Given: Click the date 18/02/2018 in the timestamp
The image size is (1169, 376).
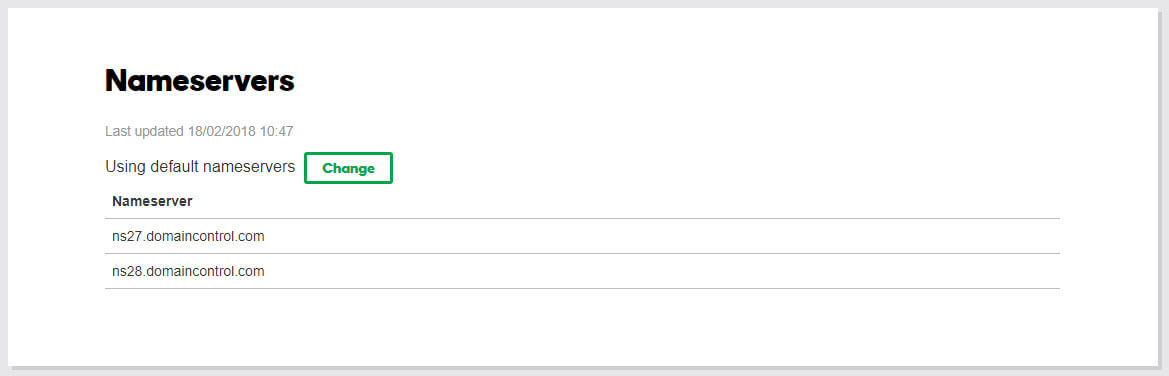Looking at the screenshot, I should (x=221, y=131).
